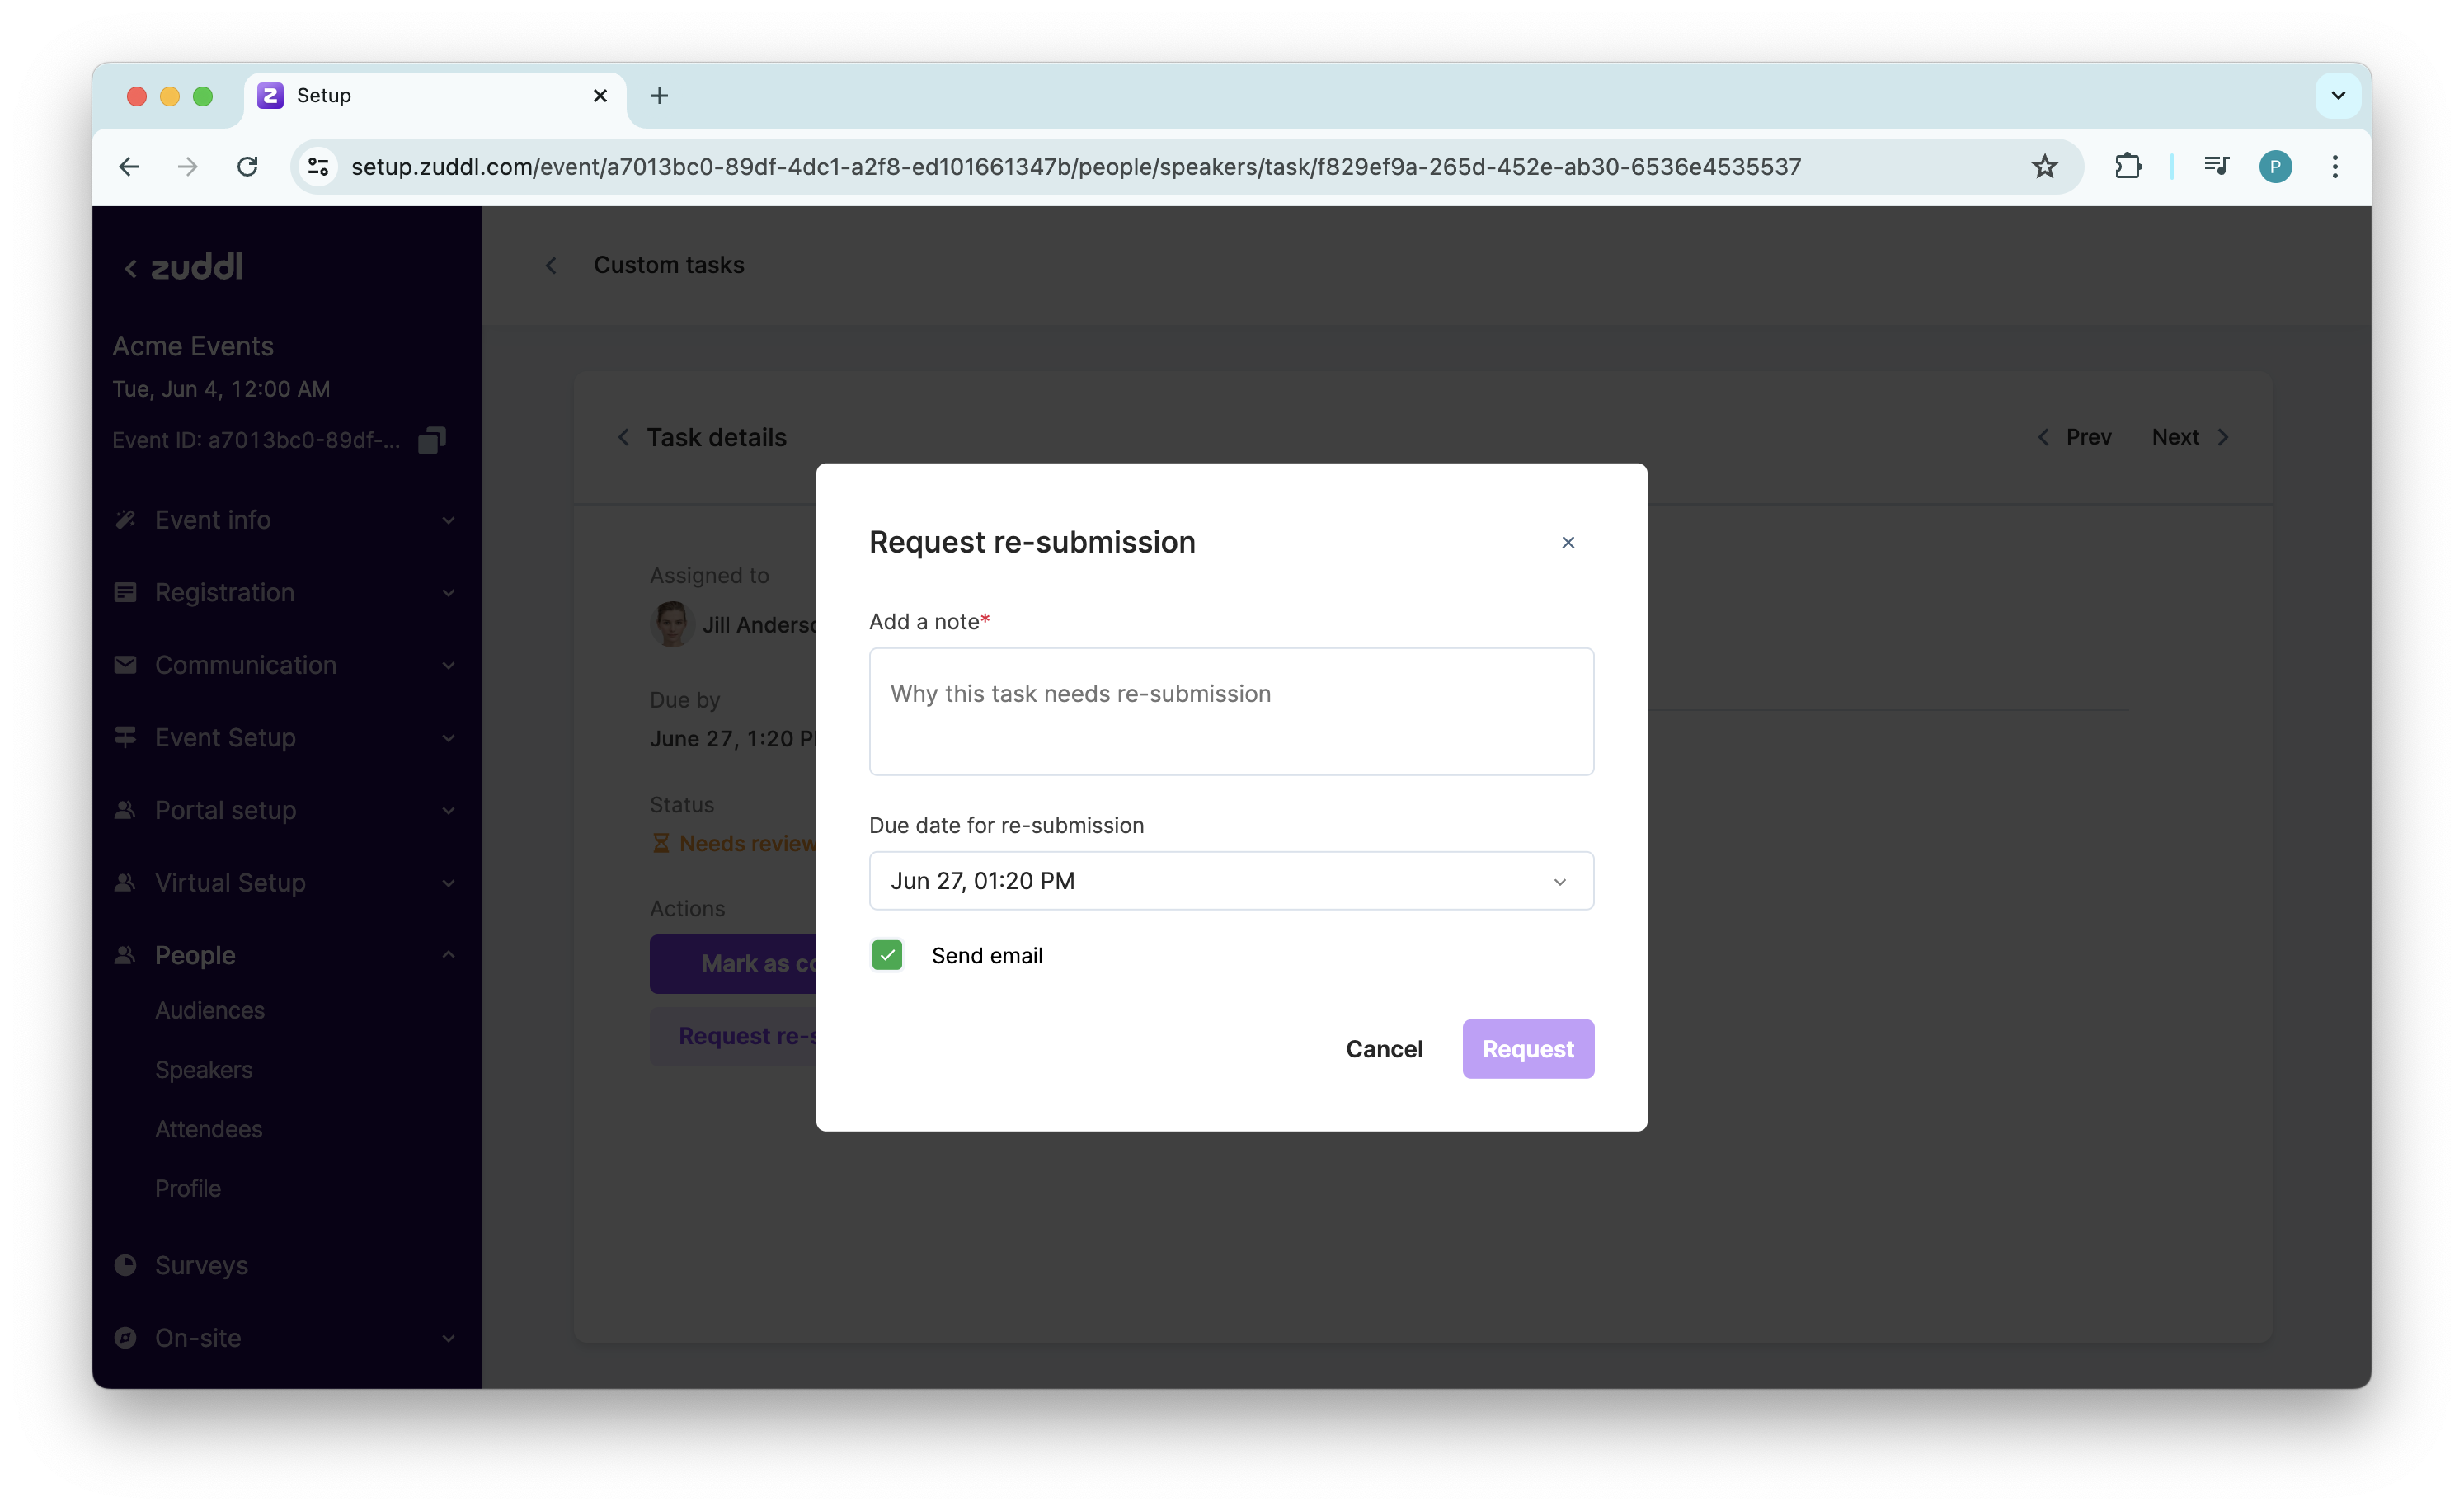Image resolution: width=2464 pixels, height=1511 pixels.
Task: Reload the page
Action: coord(247,166)
